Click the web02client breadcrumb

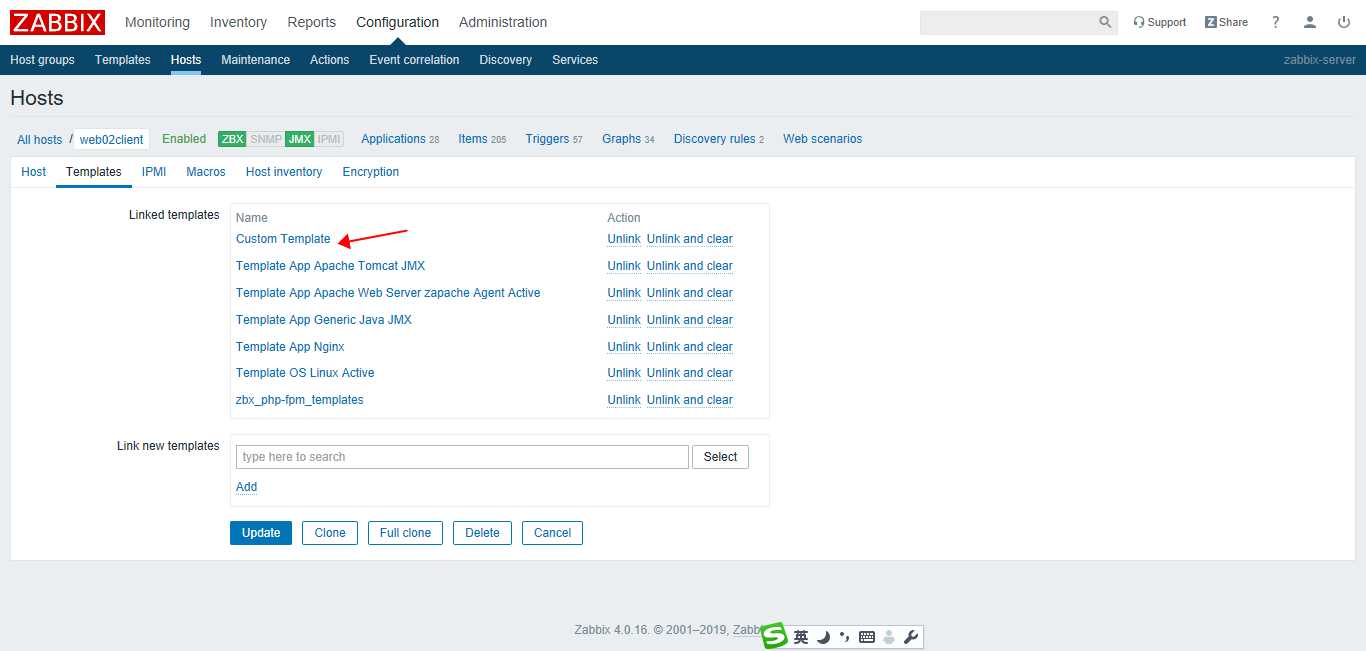(x=112, y=140)
